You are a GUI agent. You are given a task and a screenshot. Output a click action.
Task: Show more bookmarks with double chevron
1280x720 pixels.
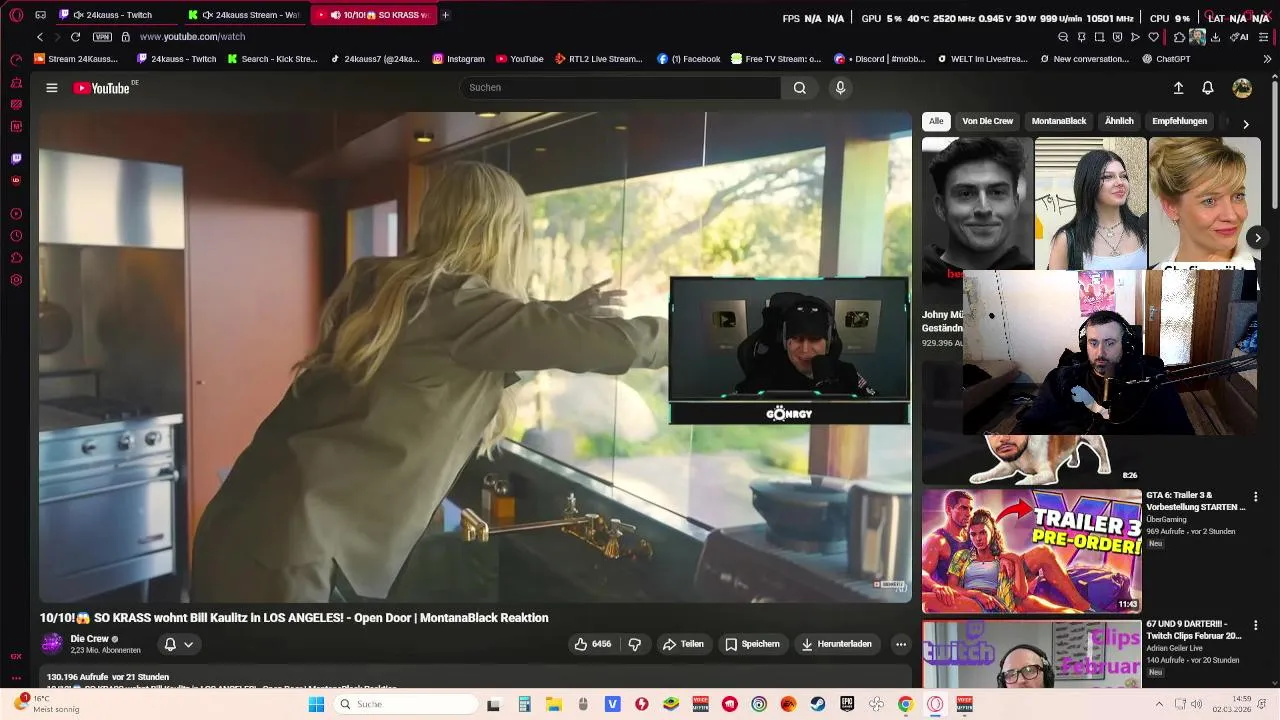point(1267,59)
